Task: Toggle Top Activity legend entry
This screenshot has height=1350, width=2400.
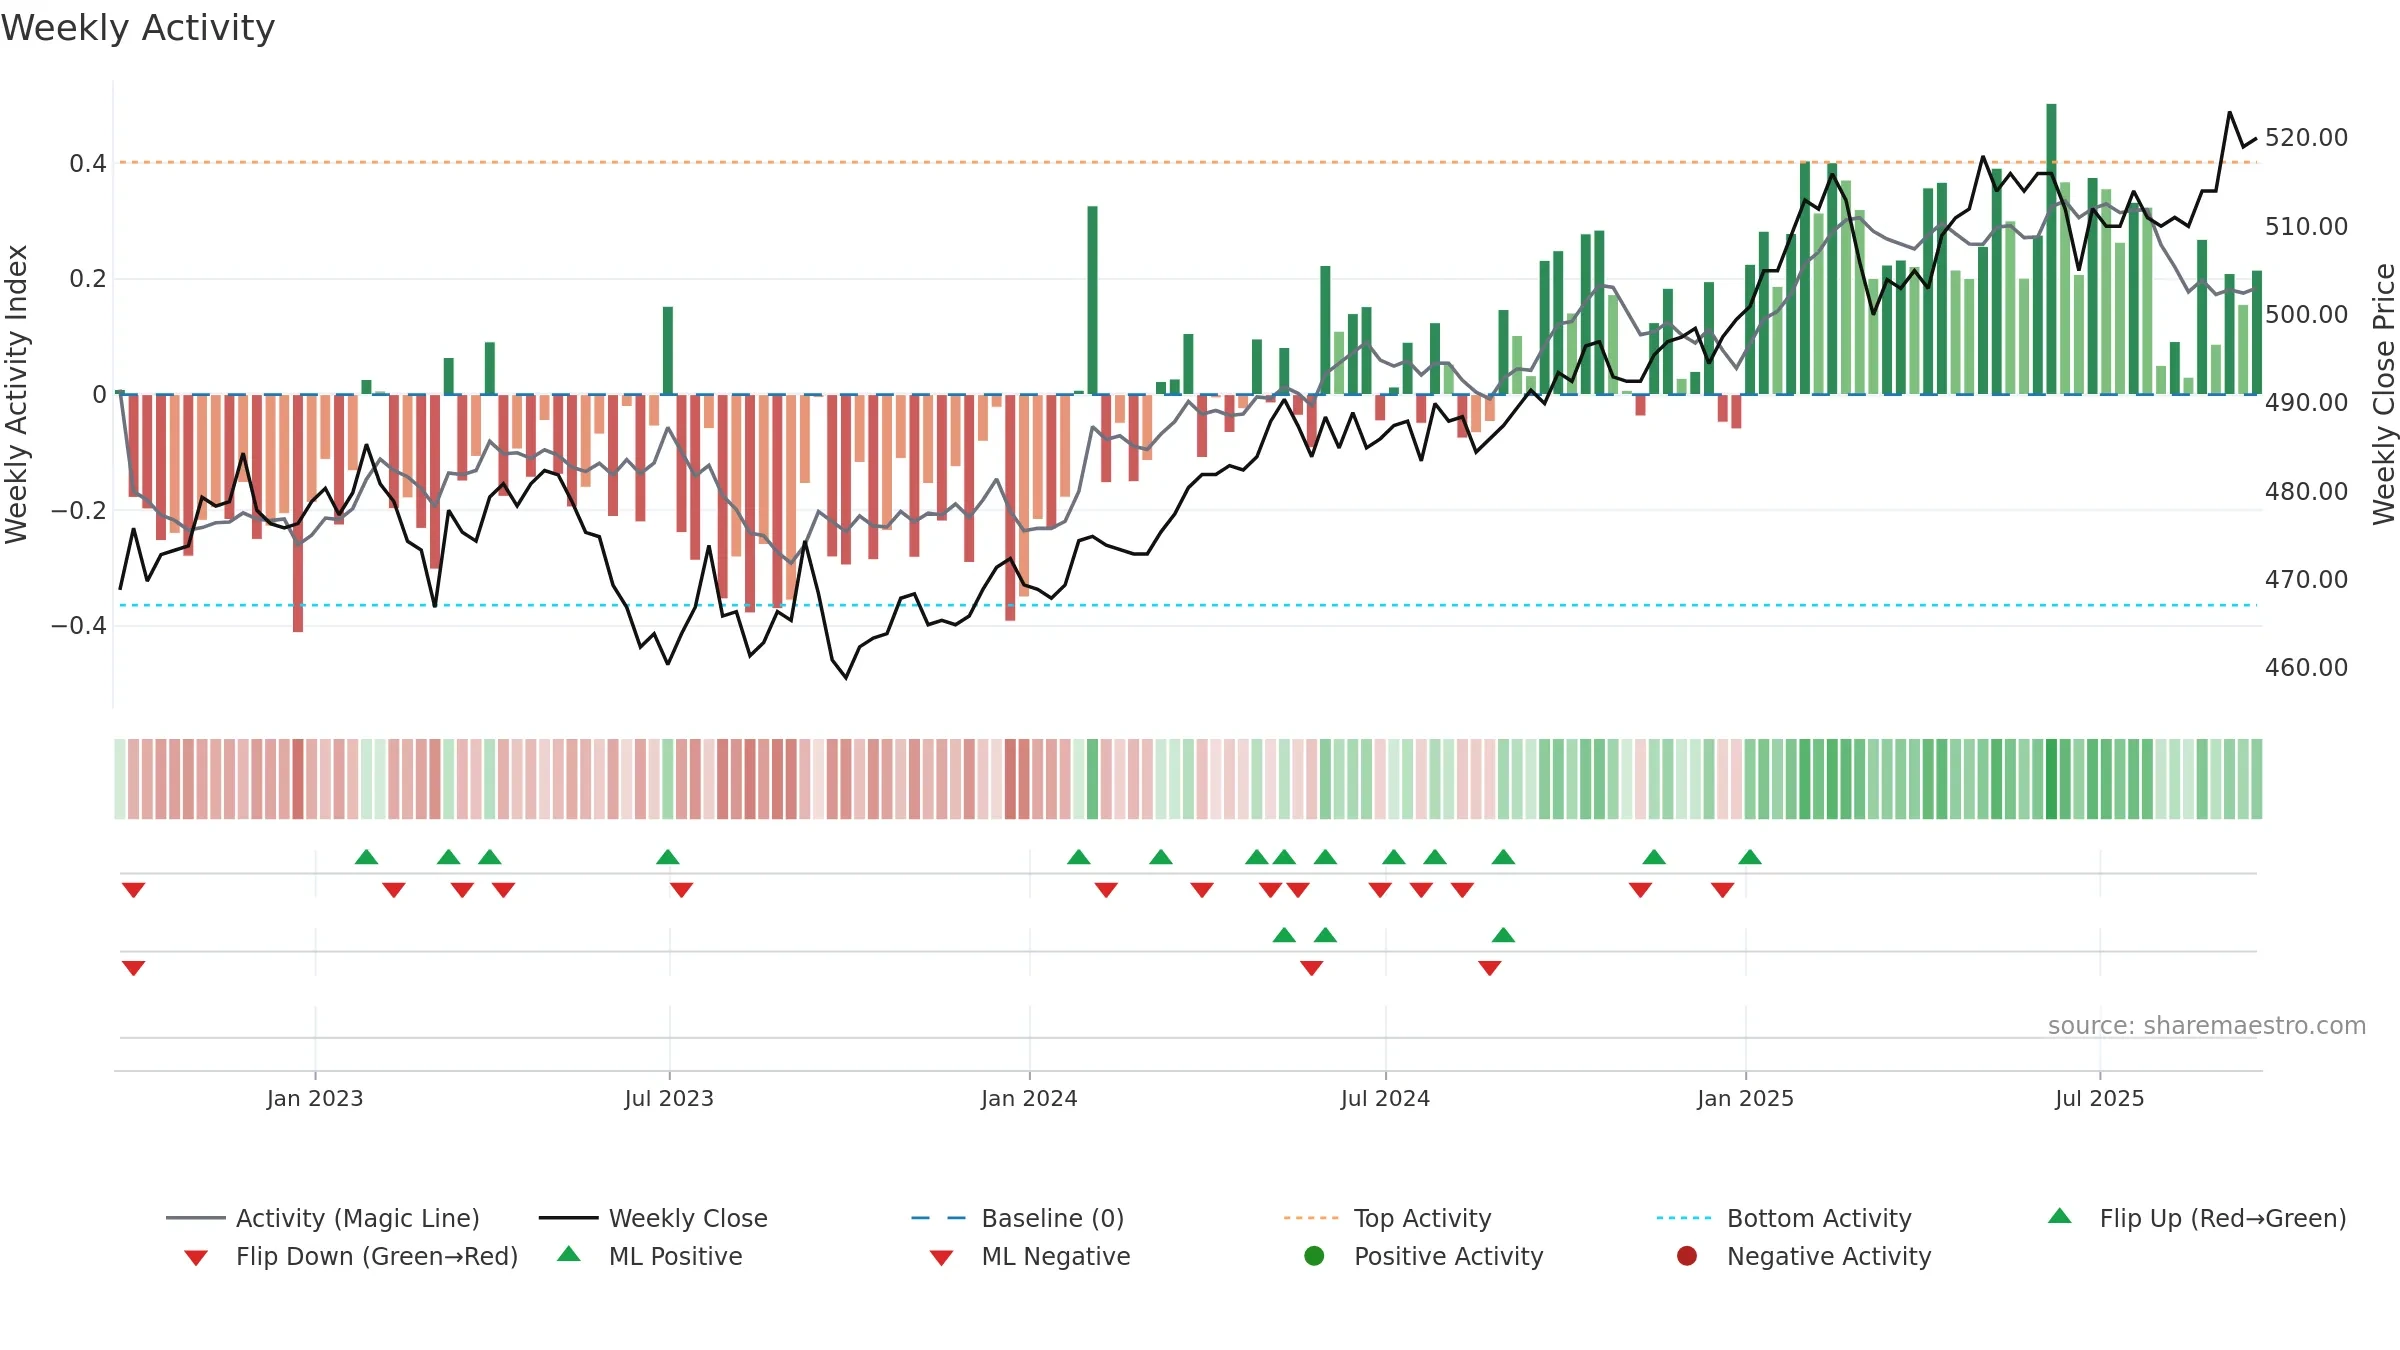Action: (1387, 1218)
